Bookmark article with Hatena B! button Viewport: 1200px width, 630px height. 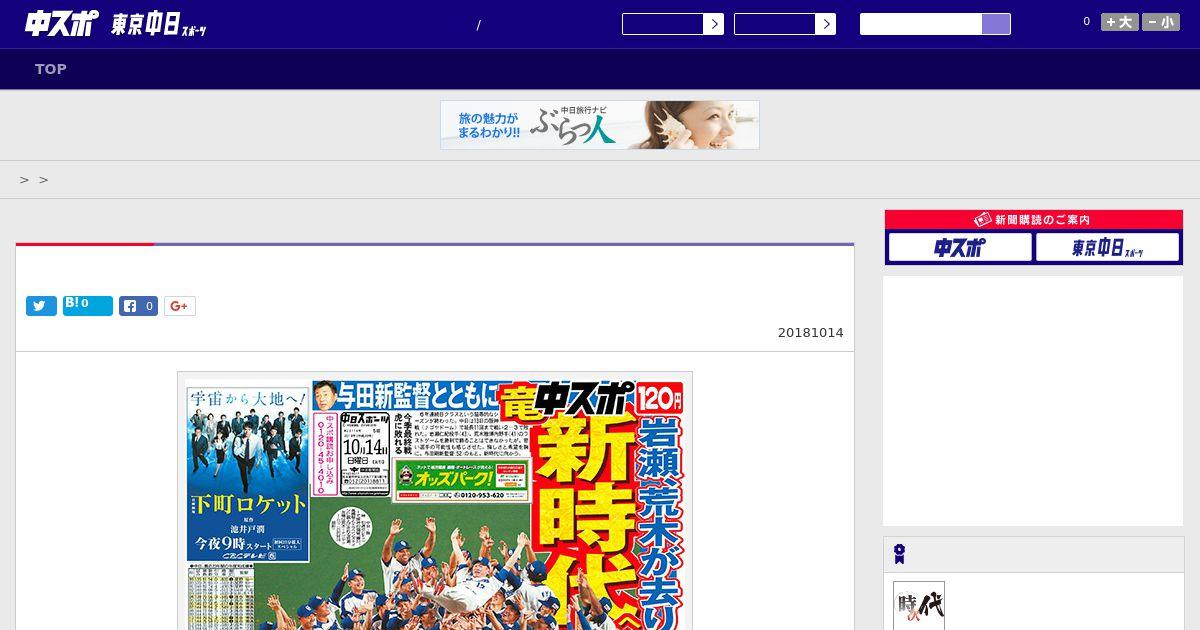88,306
